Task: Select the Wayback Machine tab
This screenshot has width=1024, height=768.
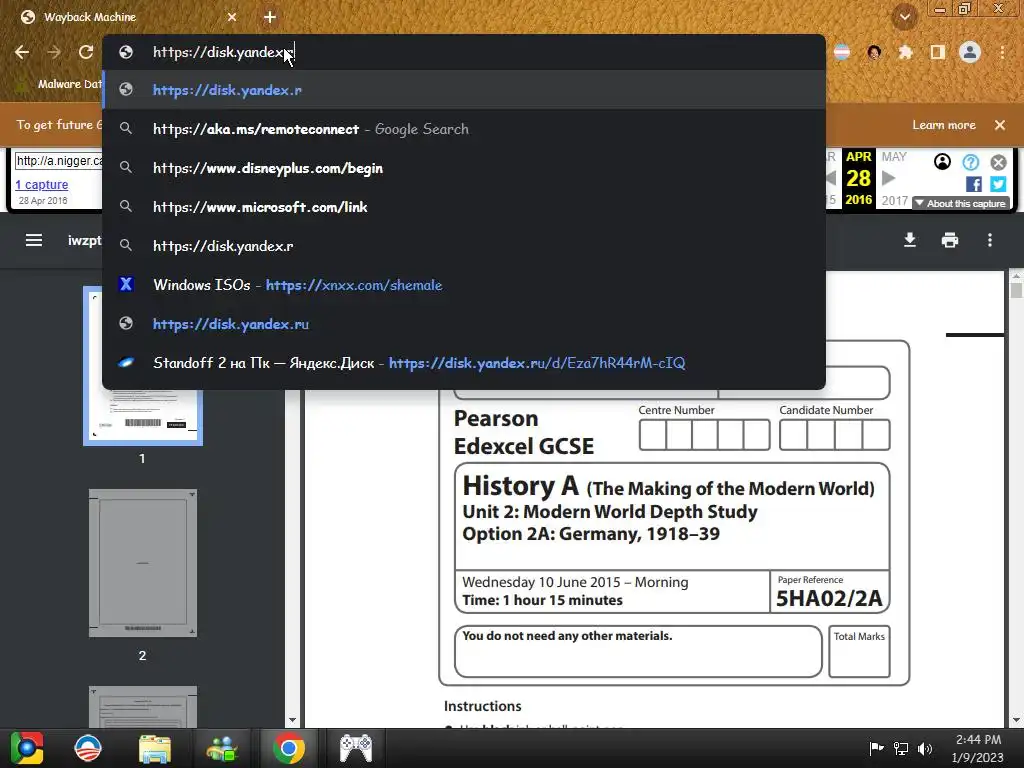Action: pos(127,17)
